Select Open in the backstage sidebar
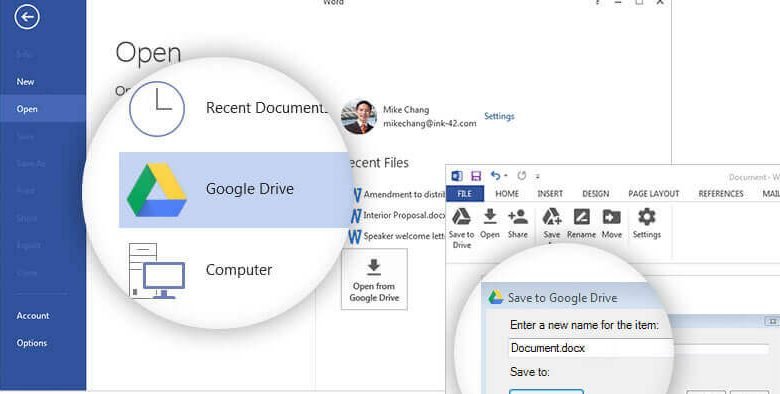The height and width of the screenshot is (394, 780). [x=43, y=109]
